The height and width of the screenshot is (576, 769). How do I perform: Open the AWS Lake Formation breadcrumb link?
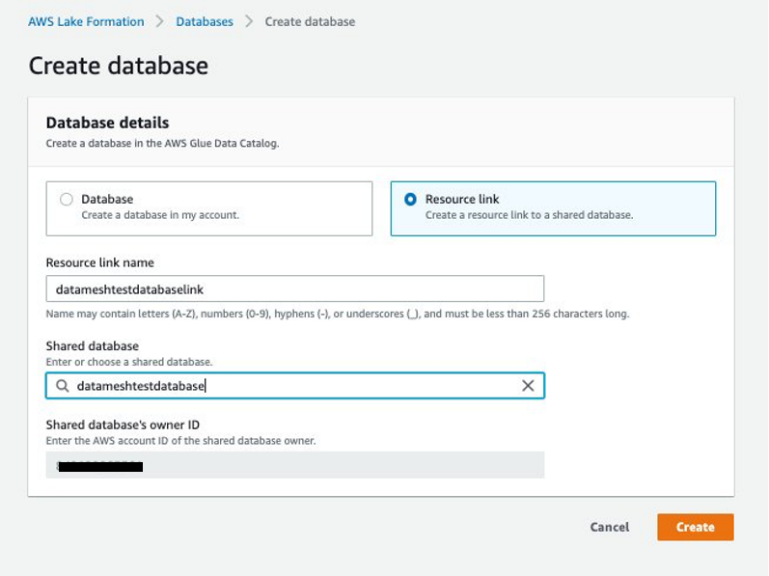tap(86, 22)
